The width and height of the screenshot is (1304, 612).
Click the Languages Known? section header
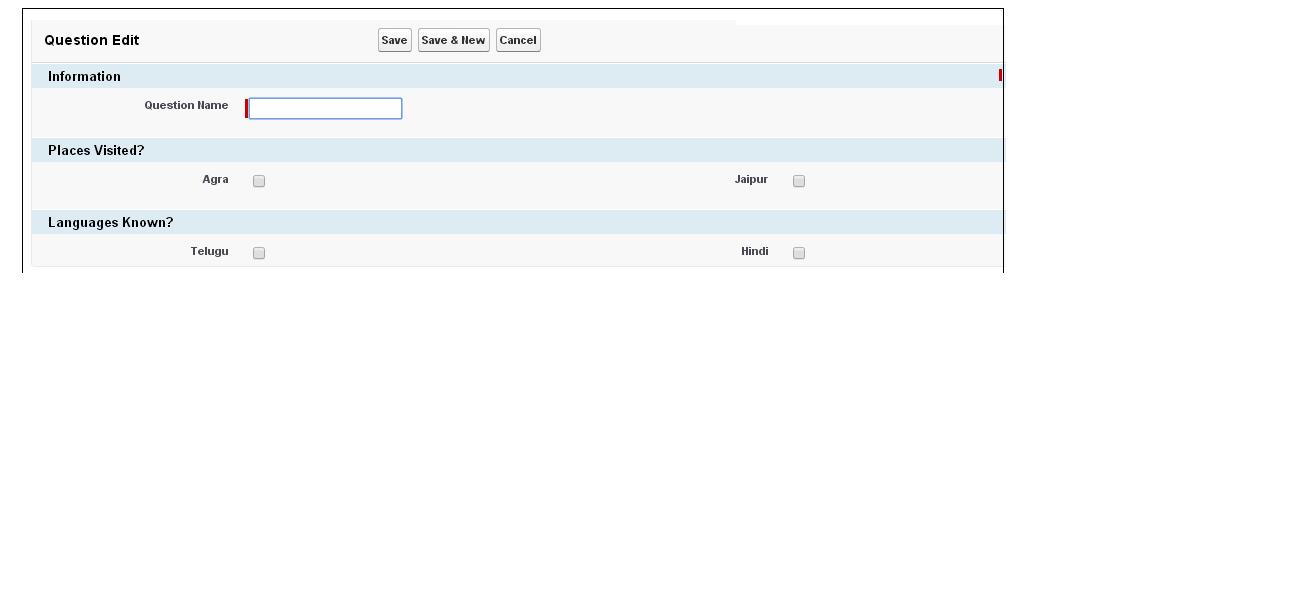pyautogui.click(x=110, y=222)
